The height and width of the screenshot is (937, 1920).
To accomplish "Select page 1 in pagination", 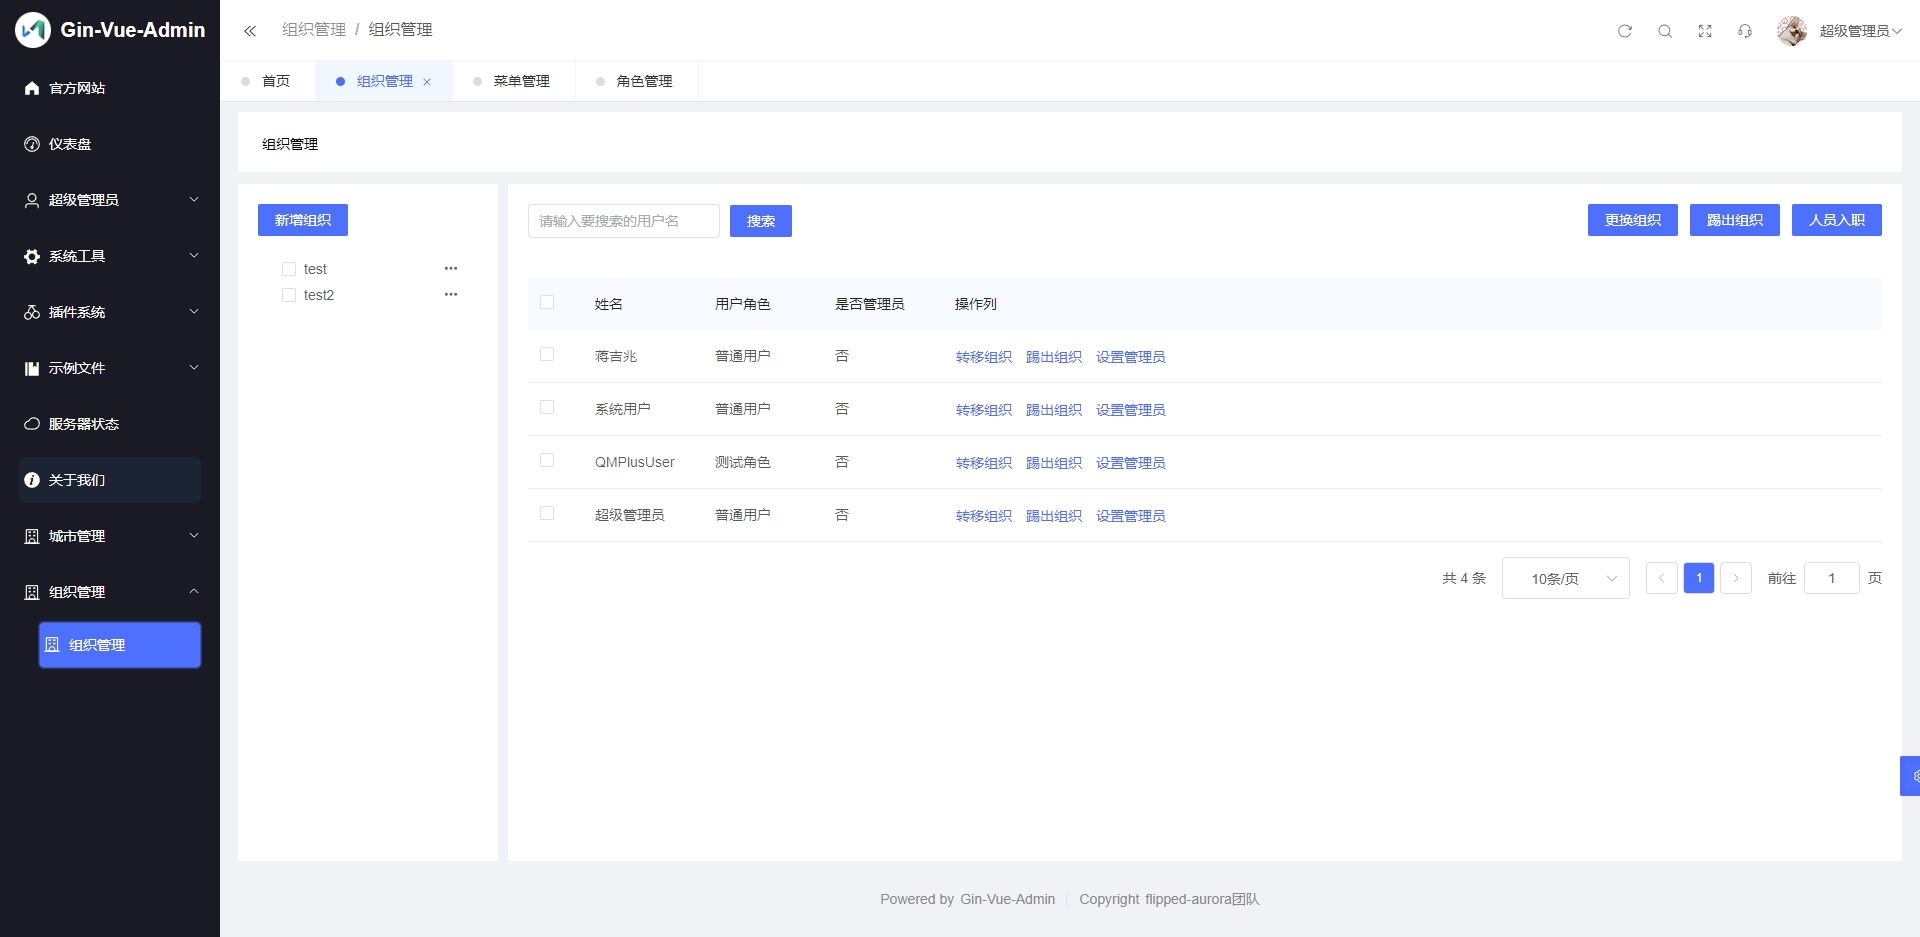I will click(1699, 578).
